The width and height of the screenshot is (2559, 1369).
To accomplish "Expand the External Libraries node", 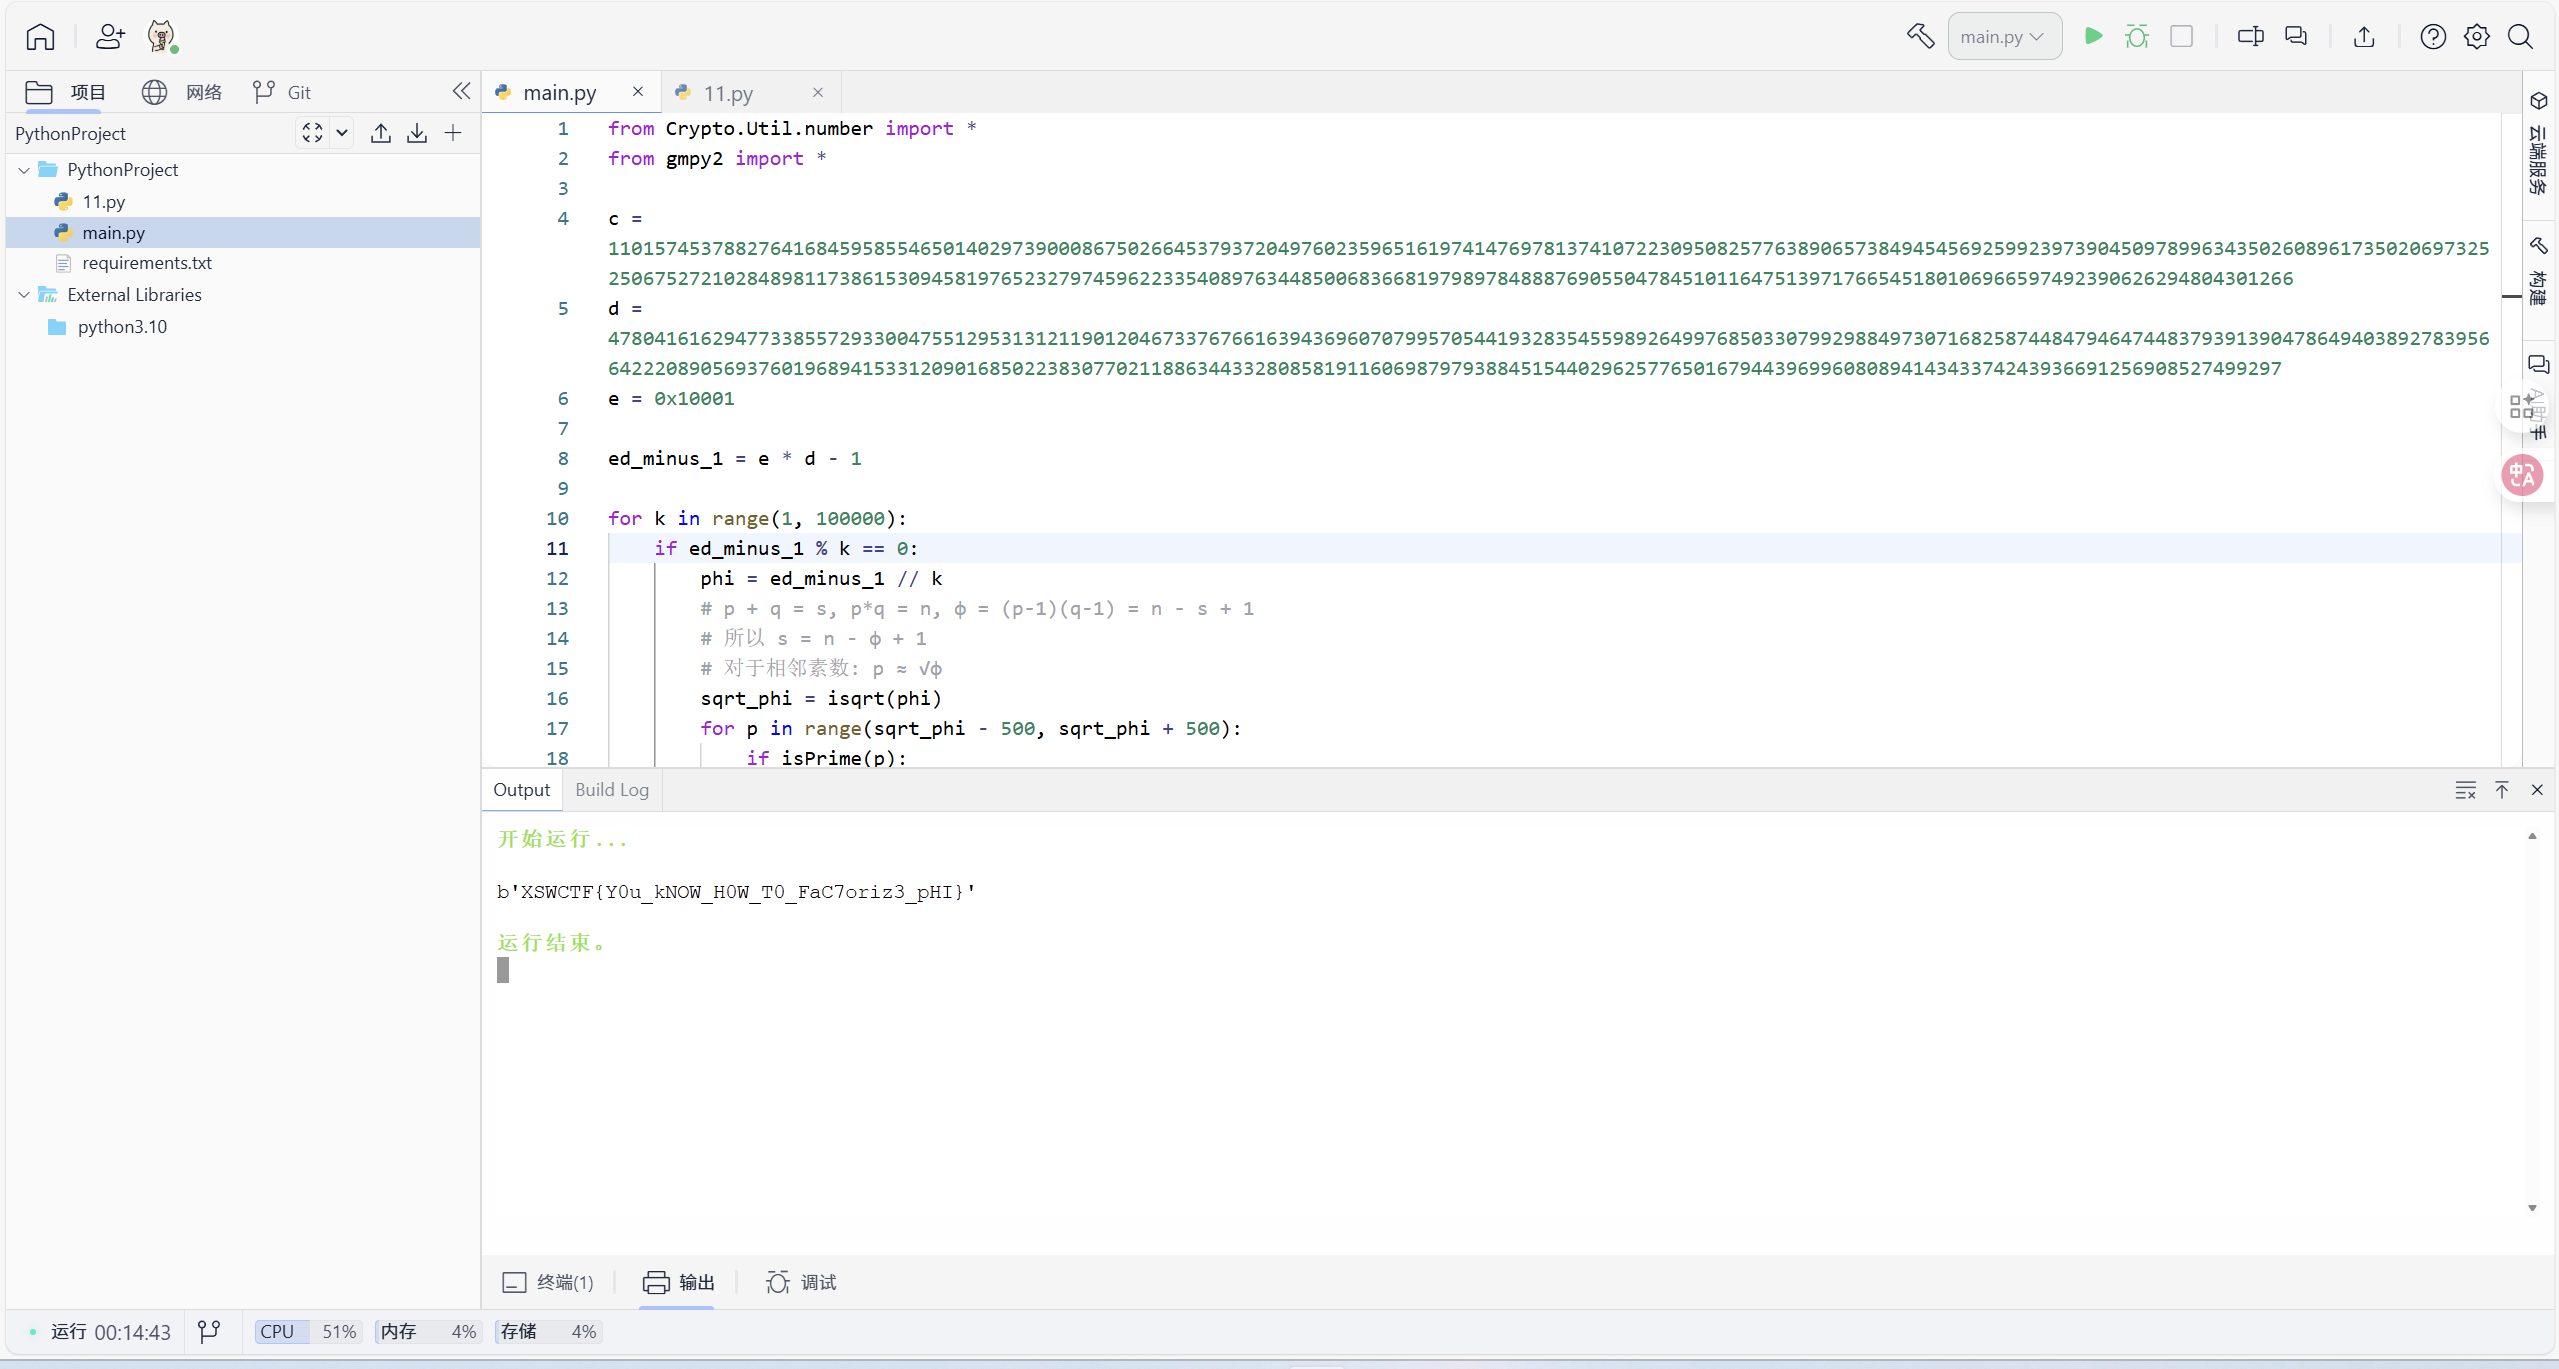I will pyautogui.click(x=22, y=294).
